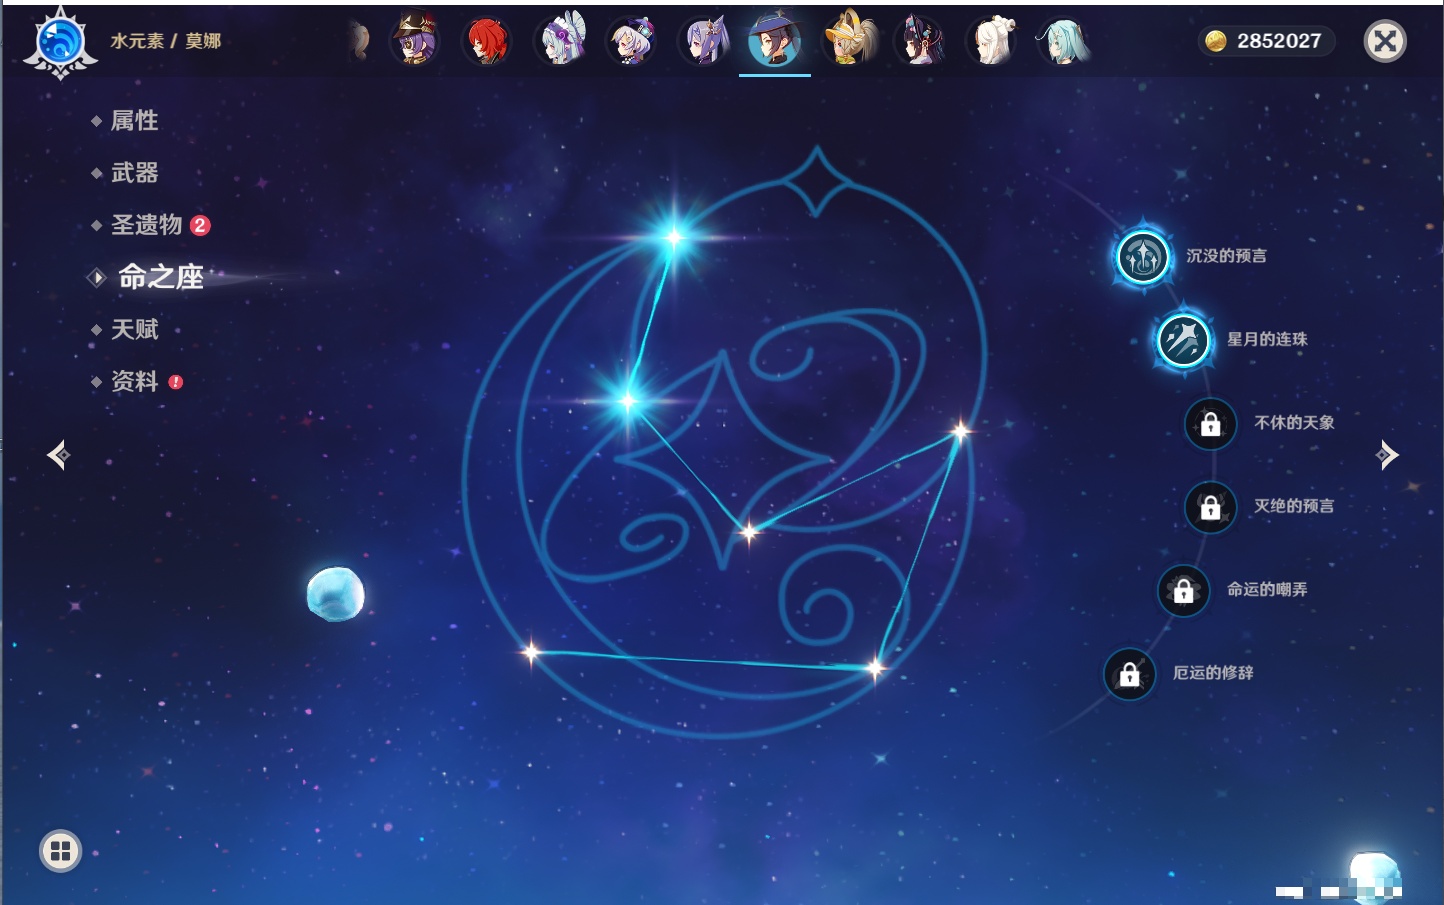Click the locked 命运的嘲弄 node icon
Image resolution: width=1444 pixels, height=905 pixels.
pyautogui.click(x=1184, y=591)
